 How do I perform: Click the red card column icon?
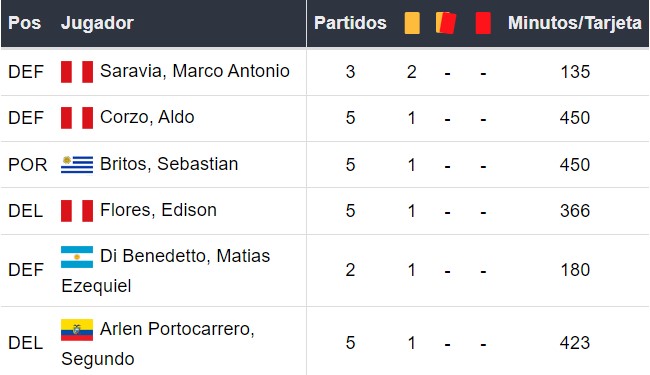483,23
